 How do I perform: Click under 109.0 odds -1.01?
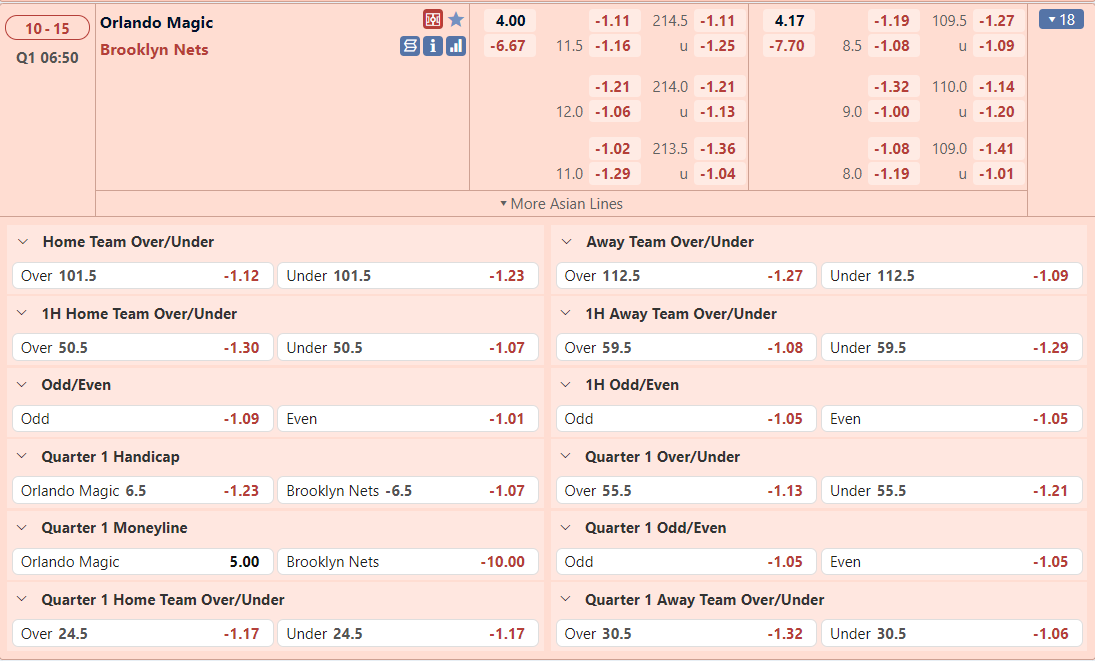999,174
